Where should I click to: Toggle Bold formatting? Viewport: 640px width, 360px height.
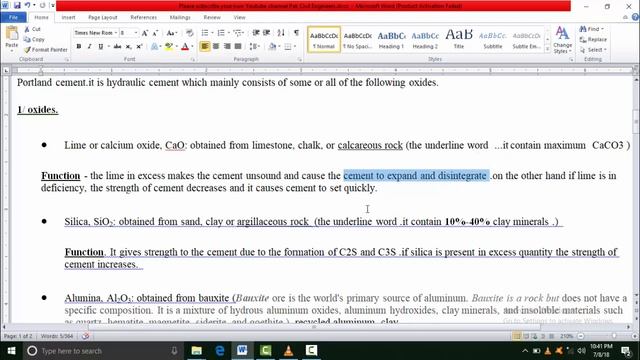79,47
